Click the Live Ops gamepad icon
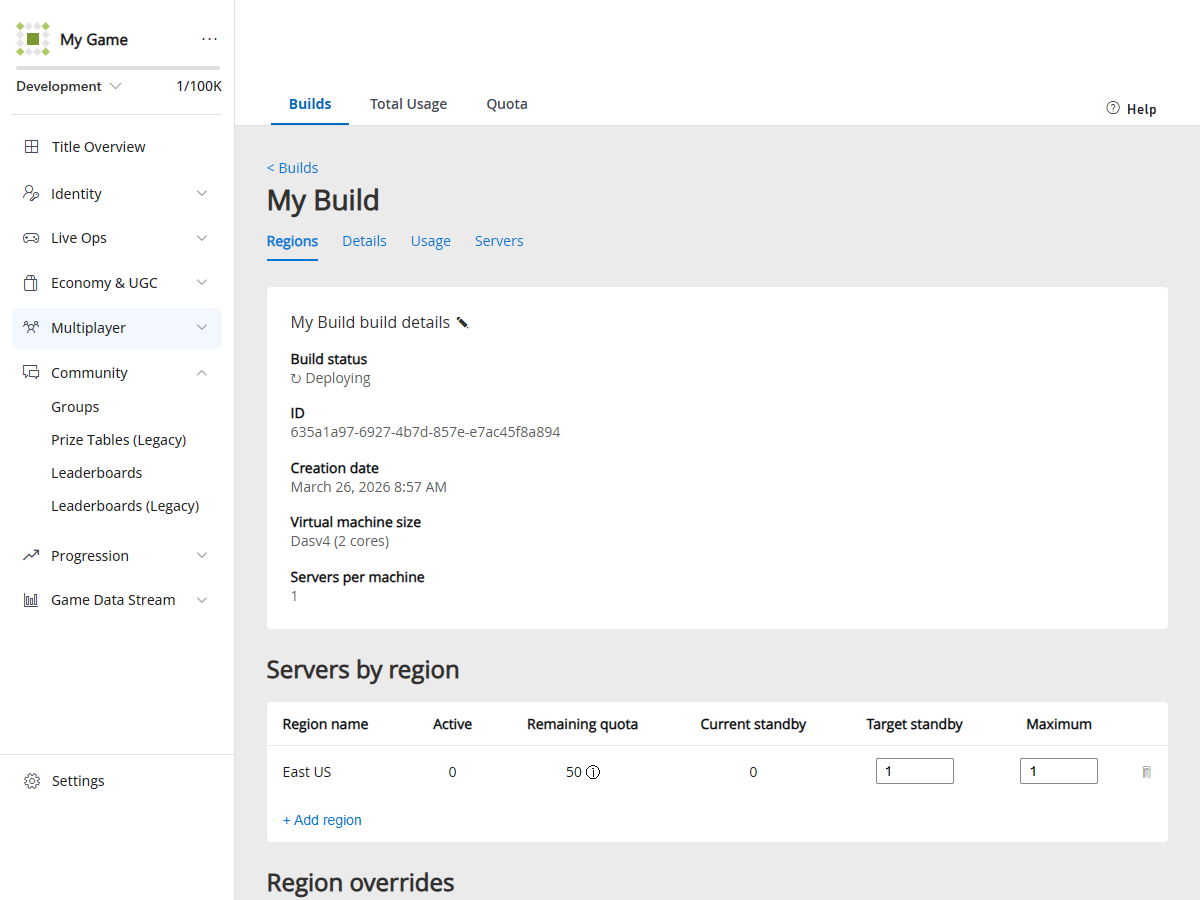The image size is (1200, 900). [x=31, y=238]
